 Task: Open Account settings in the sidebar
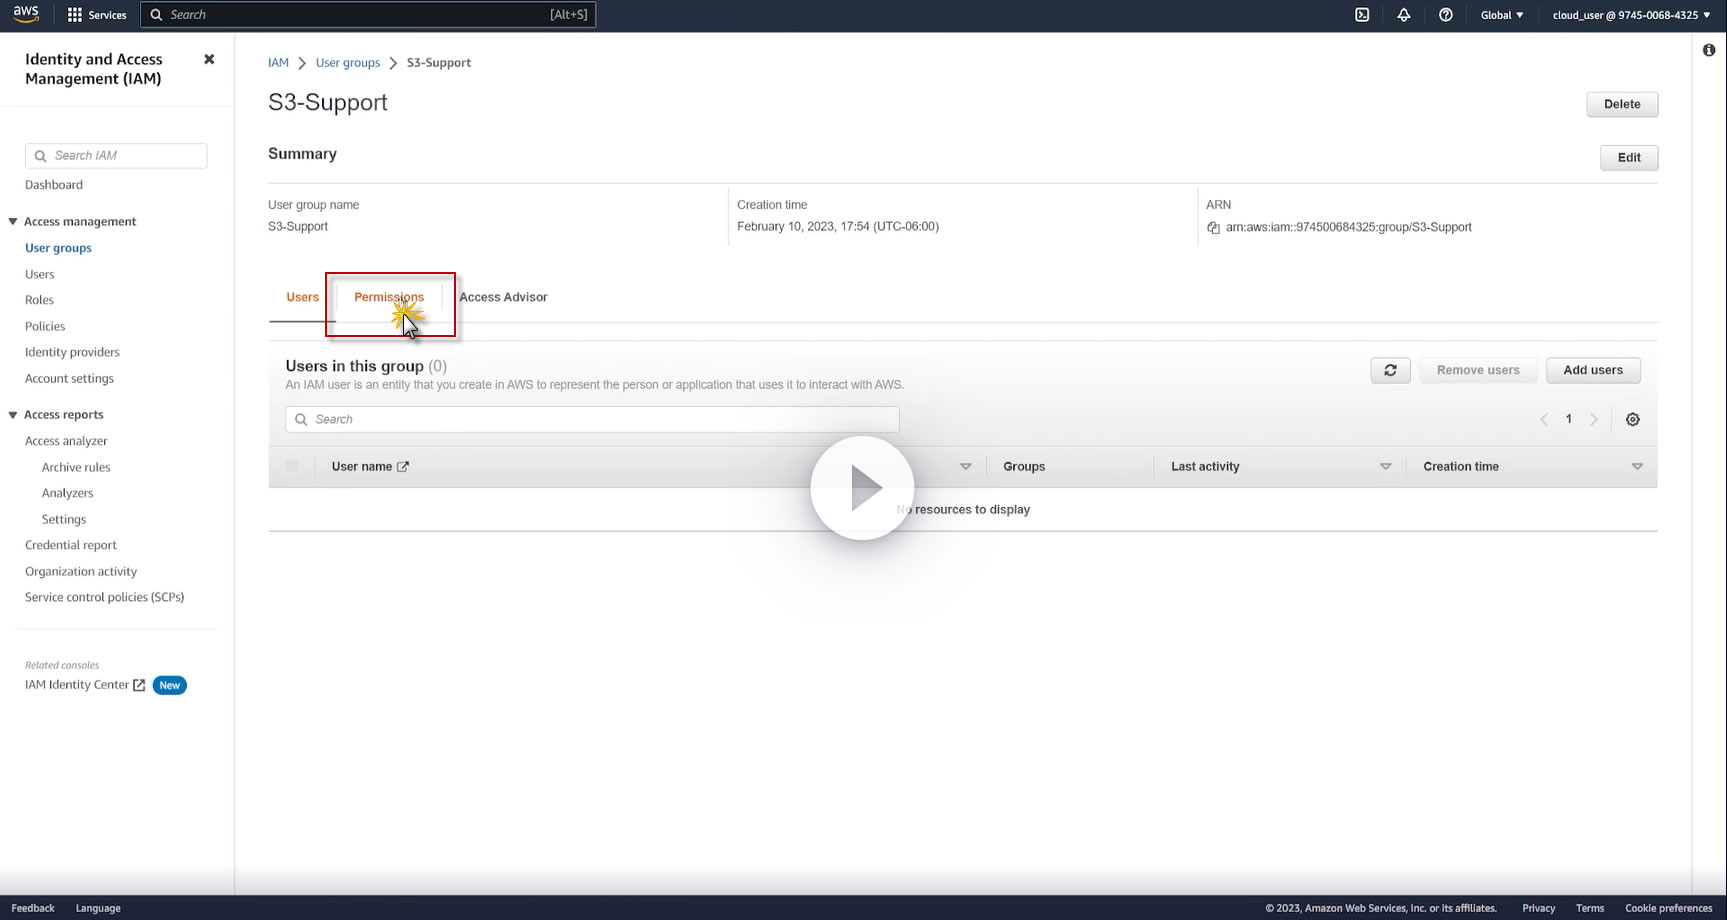pyautogui.click(x=69, y=378)
